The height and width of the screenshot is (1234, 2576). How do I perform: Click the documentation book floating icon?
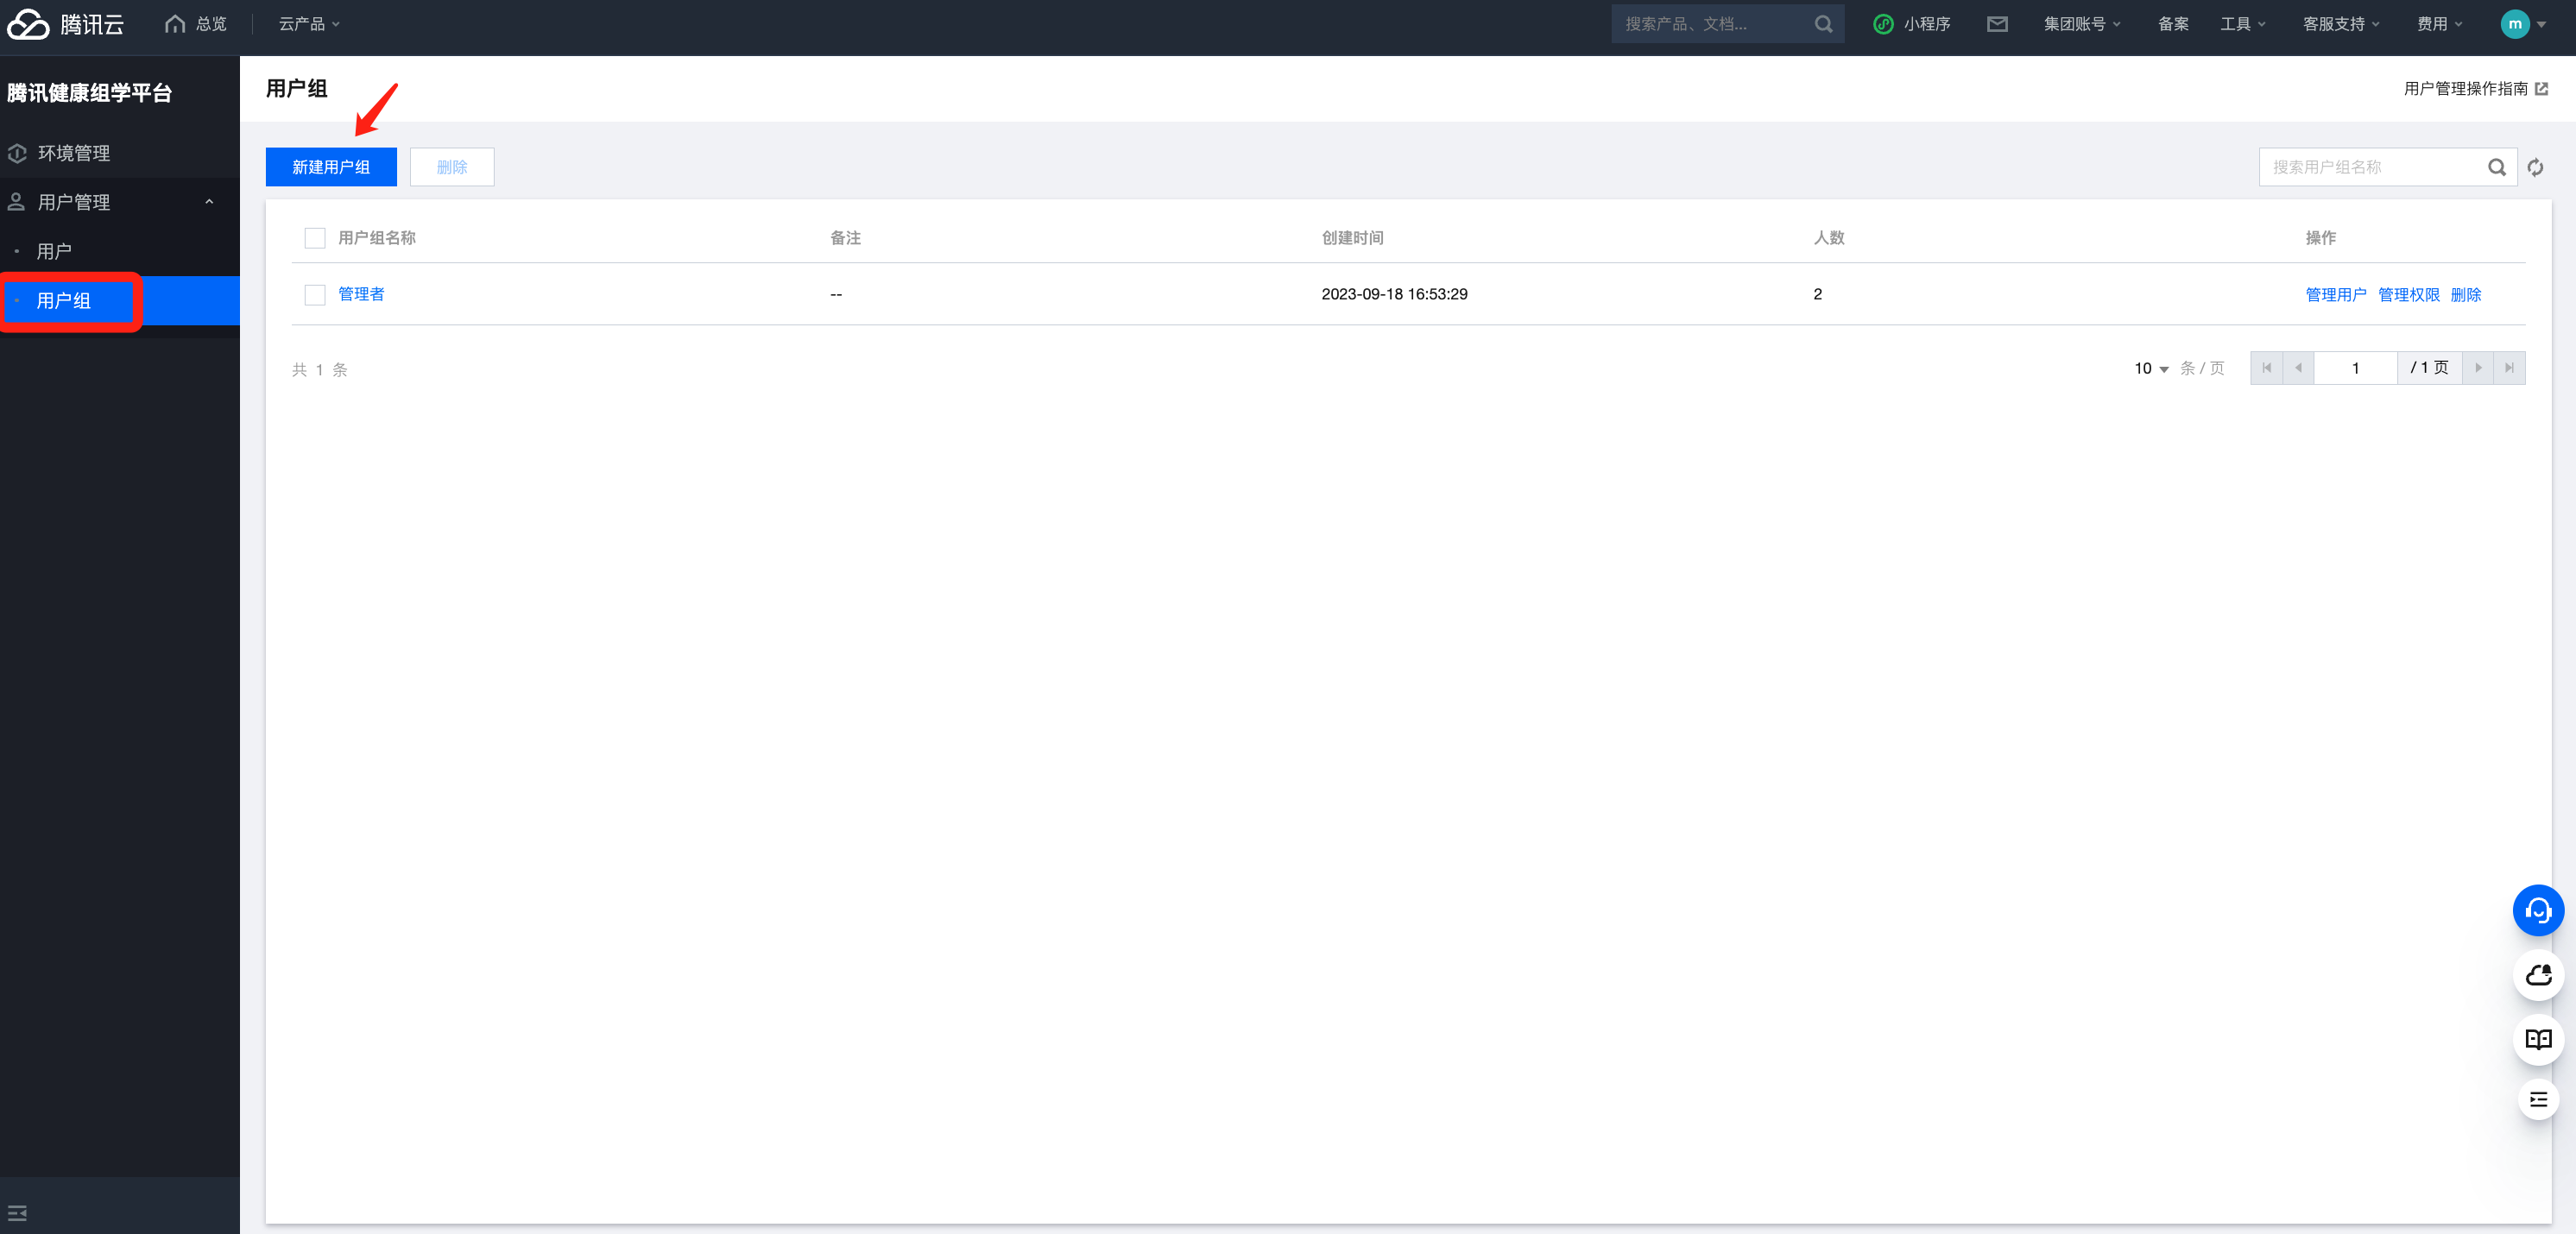(2537, 1039)
